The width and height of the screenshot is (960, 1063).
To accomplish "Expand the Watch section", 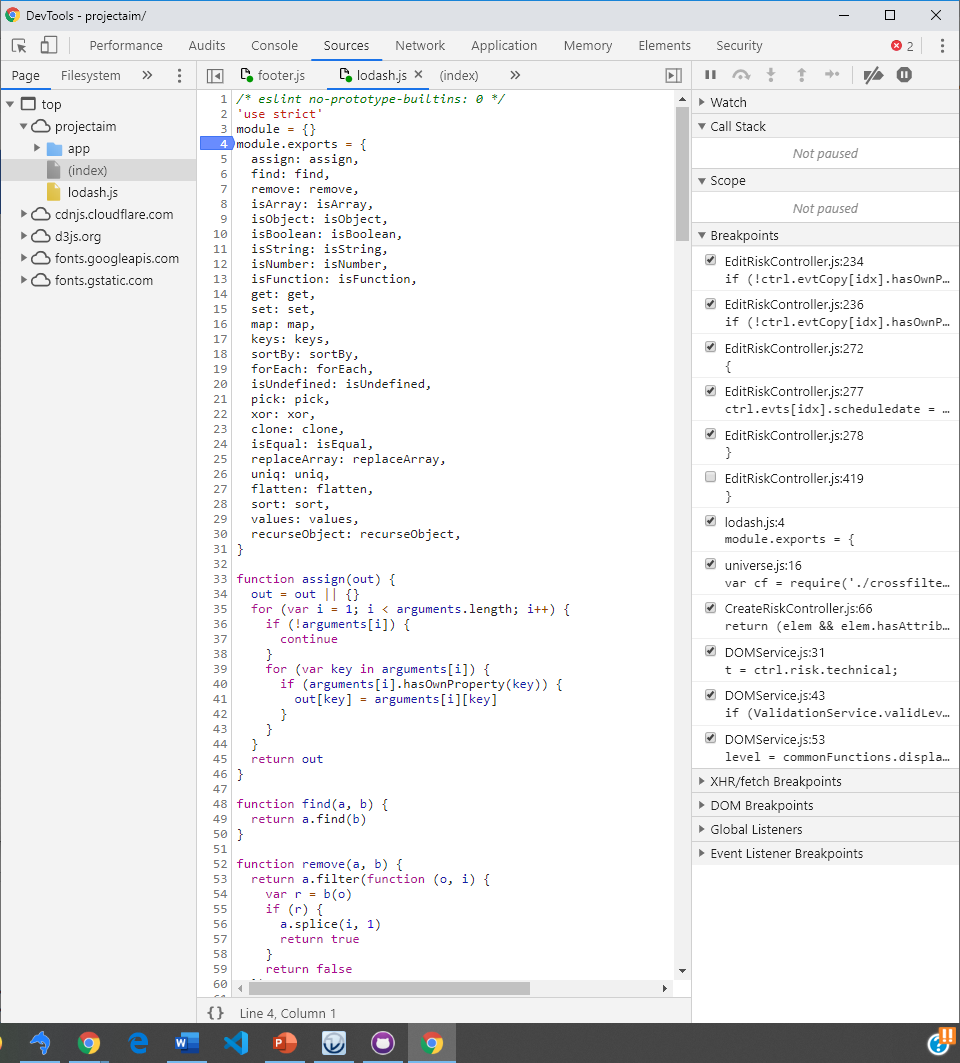I will pyautogui.click(x=728, y=102).
